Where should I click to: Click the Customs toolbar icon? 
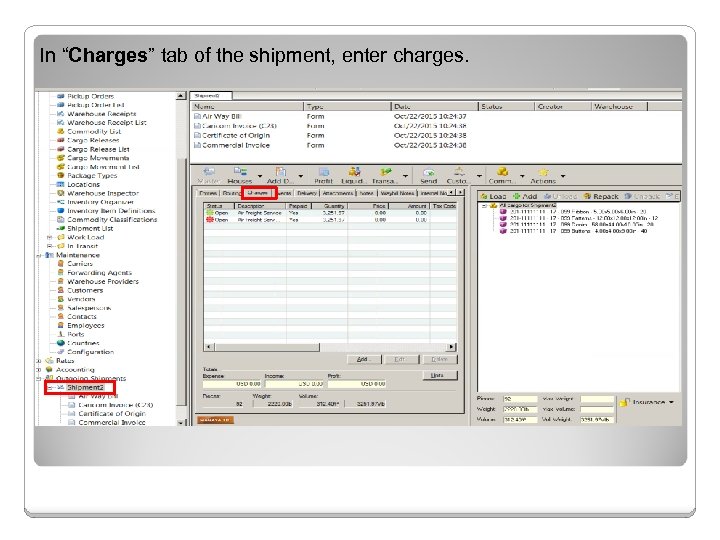[x=459, y=172]
